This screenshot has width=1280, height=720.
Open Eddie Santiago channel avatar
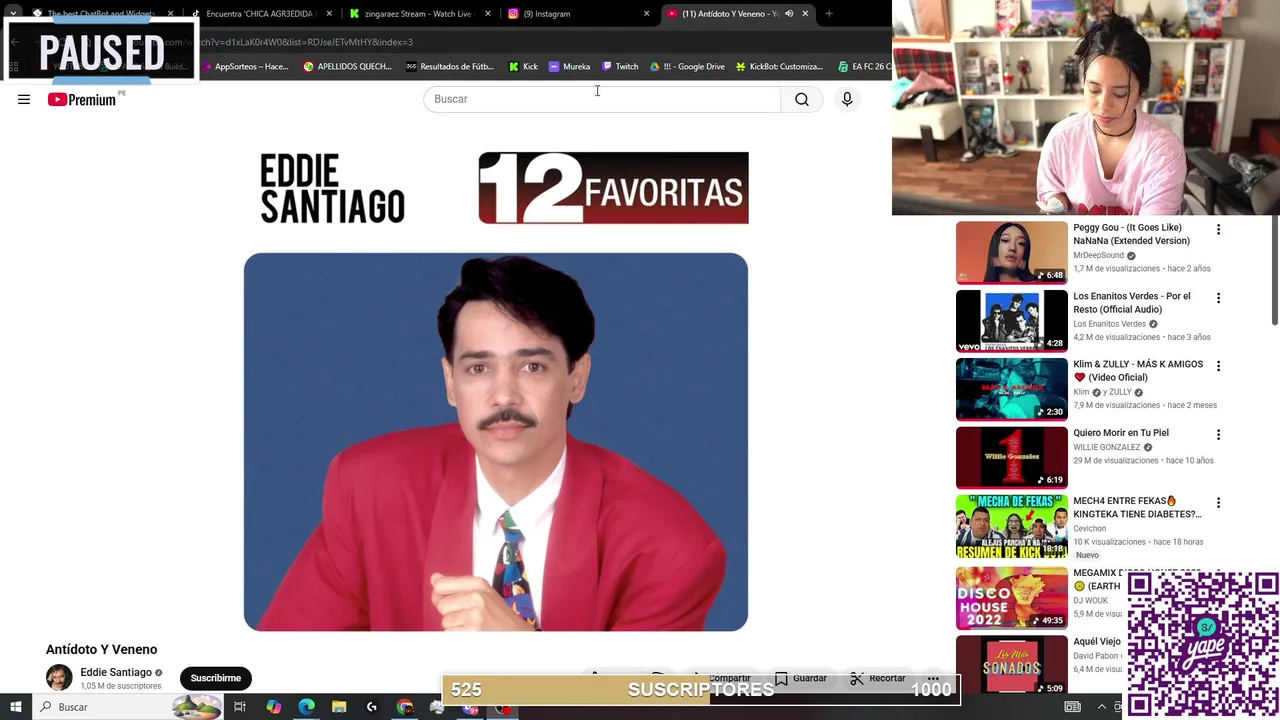[x=59, y=677]
